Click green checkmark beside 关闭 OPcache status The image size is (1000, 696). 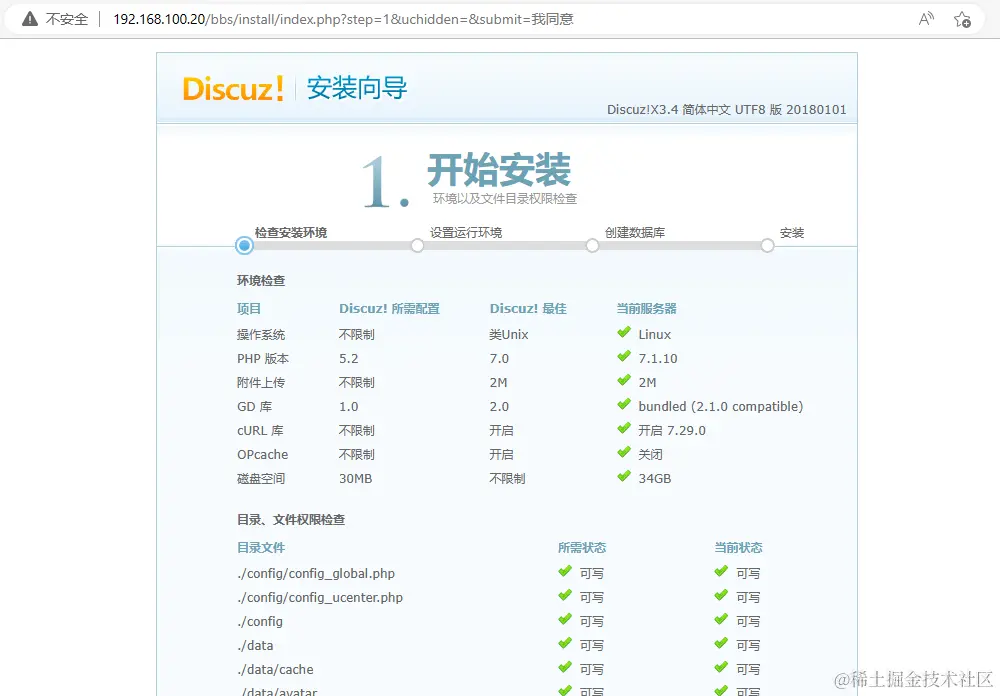pos(624,452)
